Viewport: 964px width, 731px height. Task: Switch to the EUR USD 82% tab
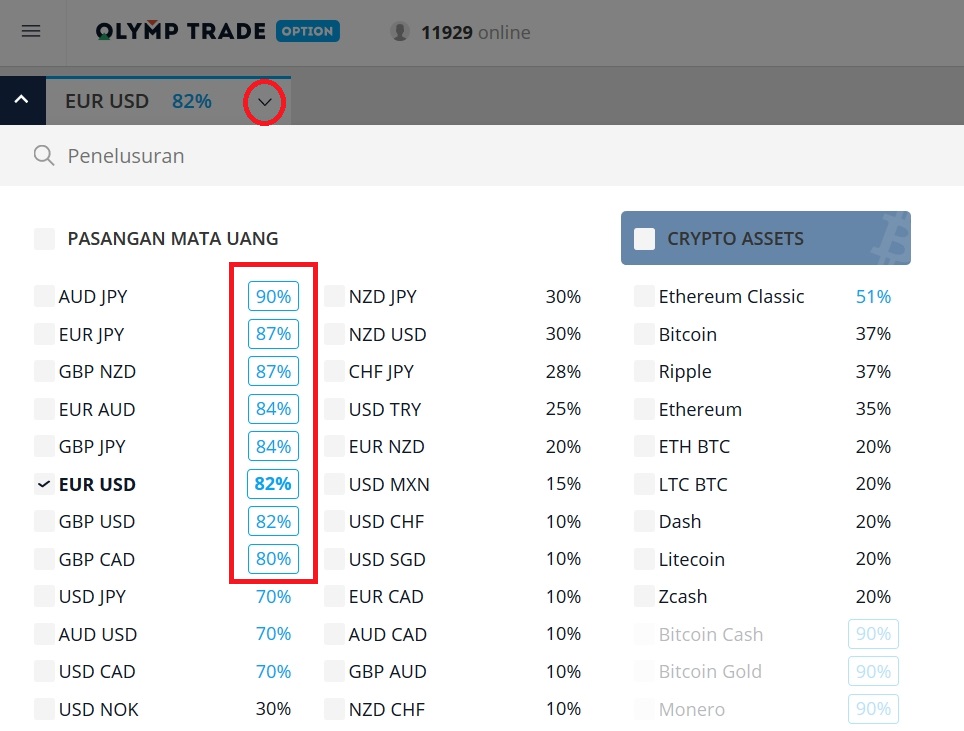(x=140, y=101)
